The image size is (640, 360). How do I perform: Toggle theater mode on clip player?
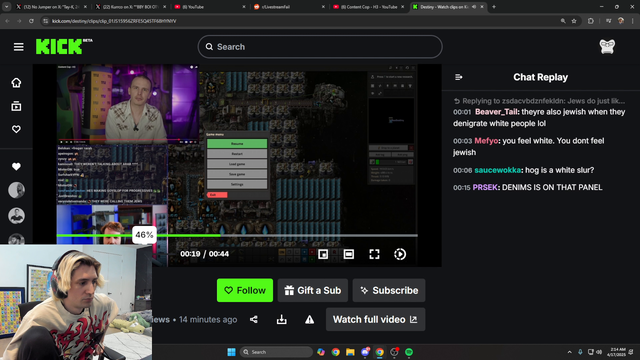point(349,254)
